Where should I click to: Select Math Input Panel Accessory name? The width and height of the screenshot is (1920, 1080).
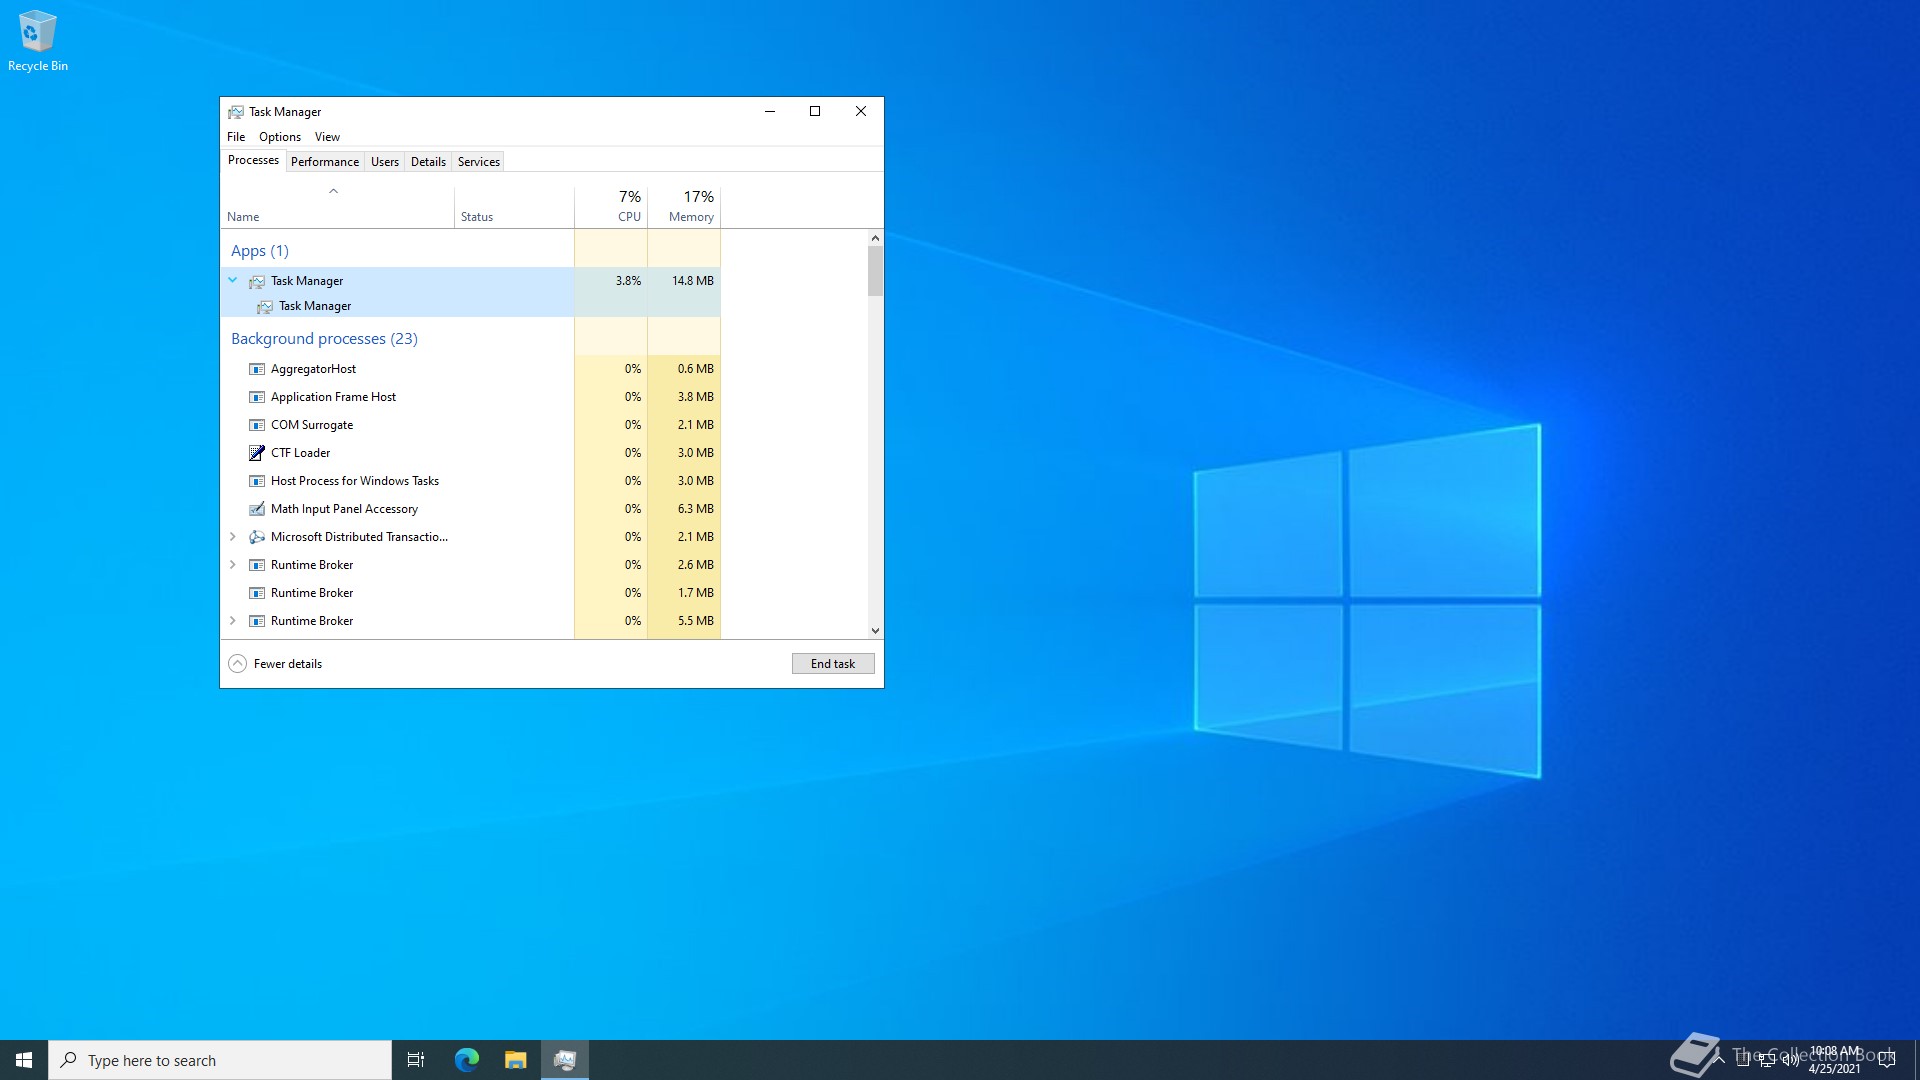(344, 509)
